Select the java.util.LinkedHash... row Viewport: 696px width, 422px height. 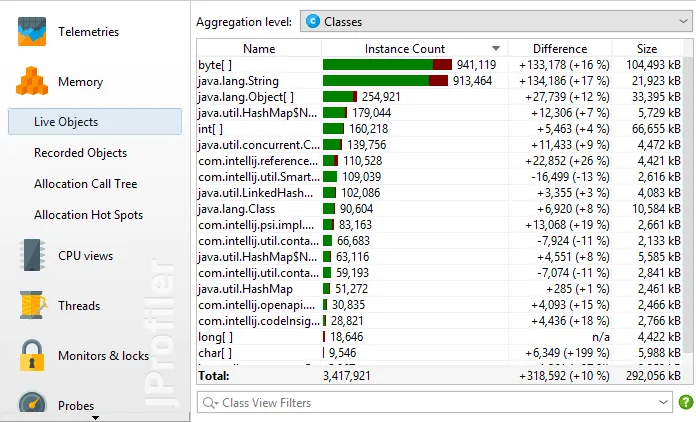click(439, 193)
